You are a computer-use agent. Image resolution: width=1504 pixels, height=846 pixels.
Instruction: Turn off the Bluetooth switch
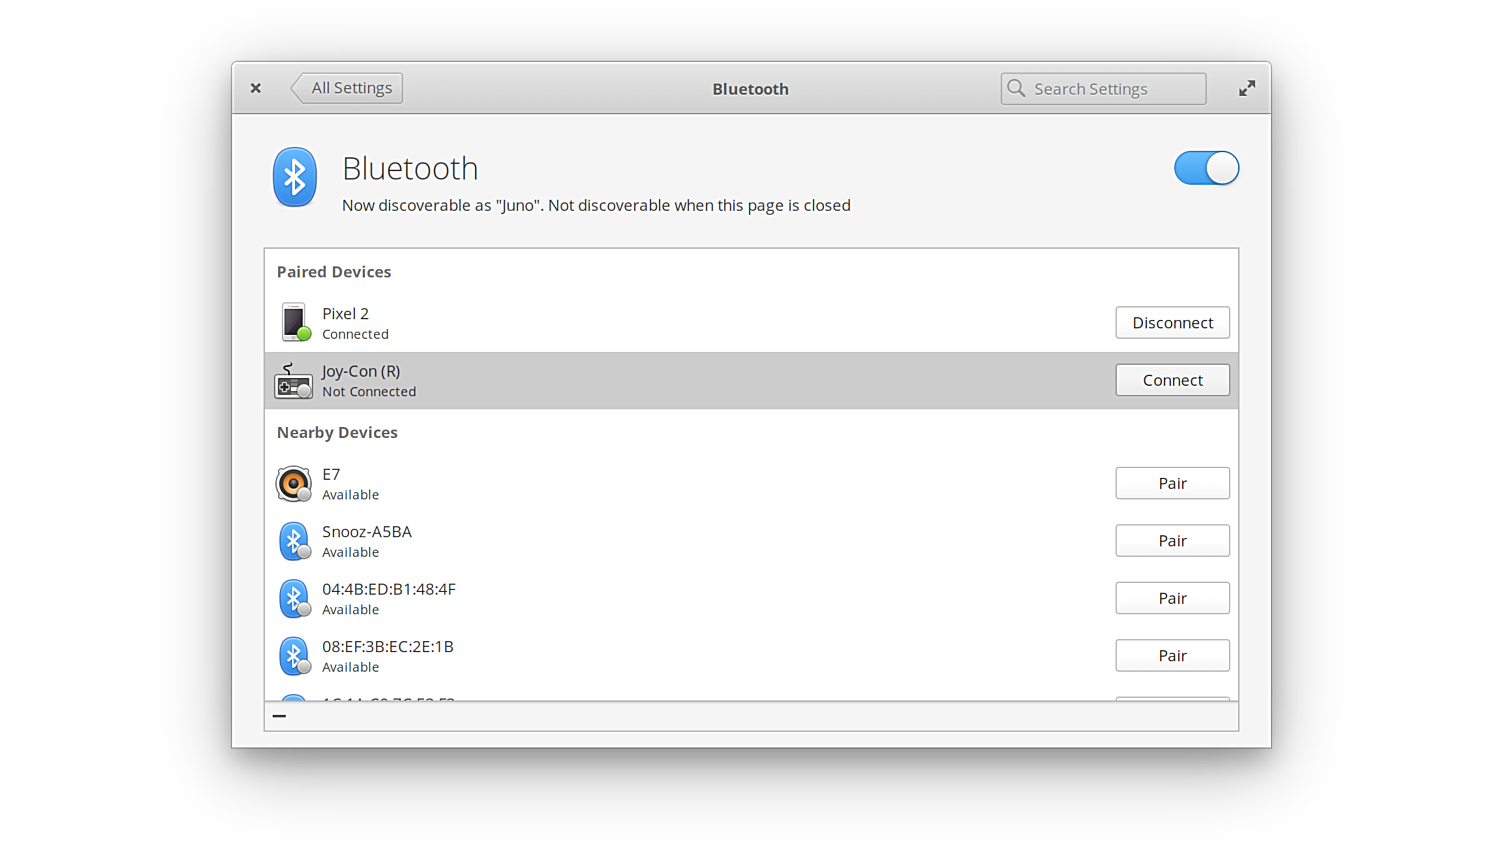[1206, 168]
